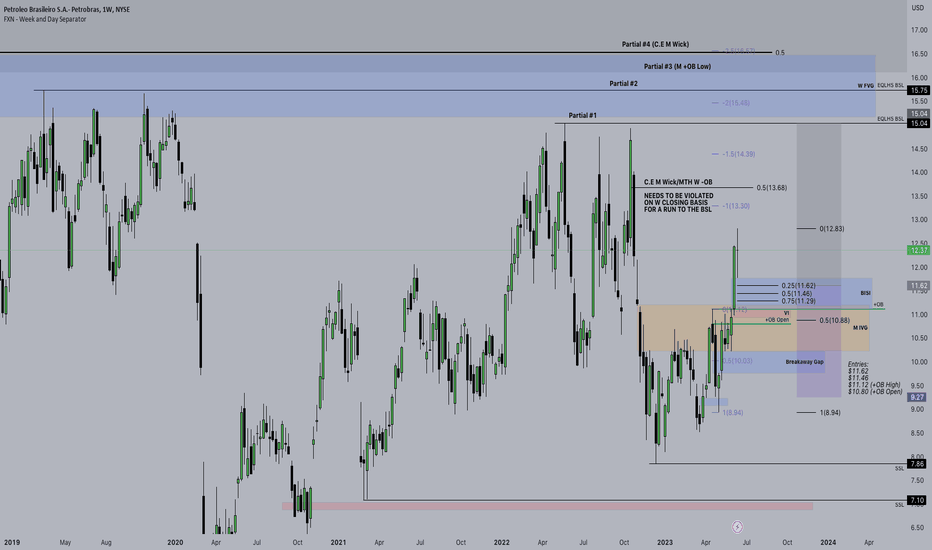Click the lightning bolt icon near the time axis
This screenshot has height=550, width=932.
click(737, 527)
